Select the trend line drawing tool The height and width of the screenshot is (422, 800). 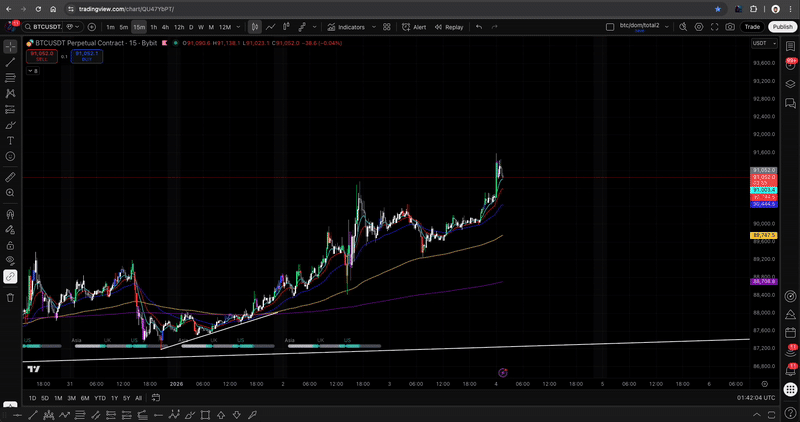coord(10,62)
